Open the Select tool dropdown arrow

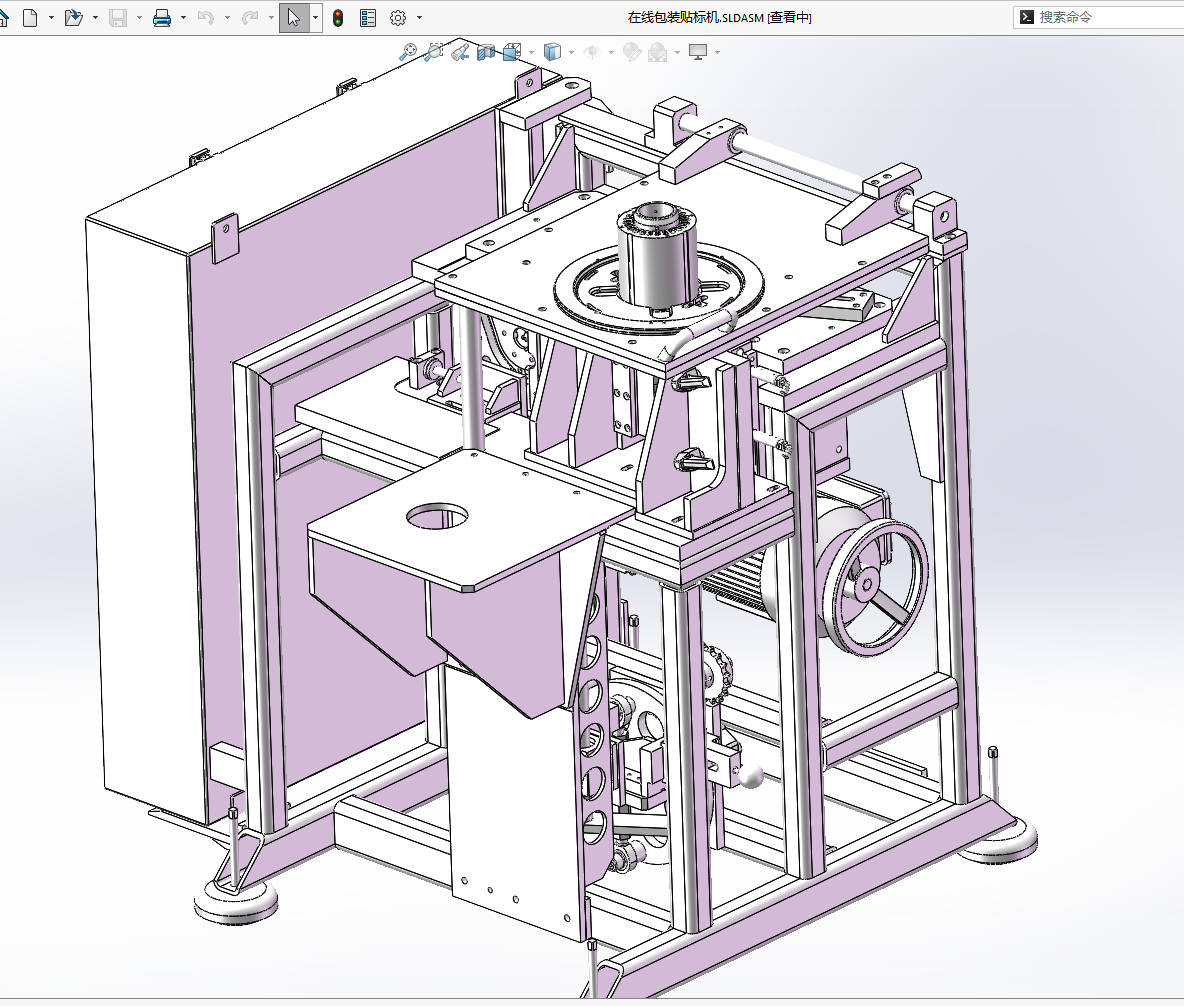tap(316, 17)
